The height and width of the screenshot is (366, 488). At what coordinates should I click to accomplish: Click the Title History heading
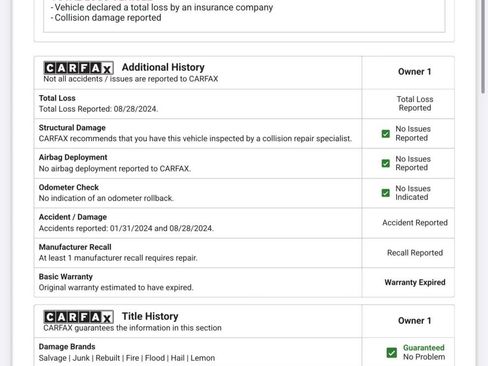[x=150, y=316]
